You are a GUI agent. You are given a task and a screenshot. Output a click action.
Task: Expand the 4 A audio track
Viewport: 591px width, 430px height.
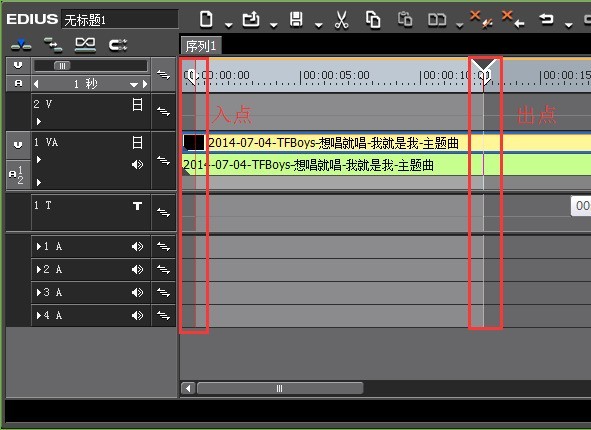(38, 315)
